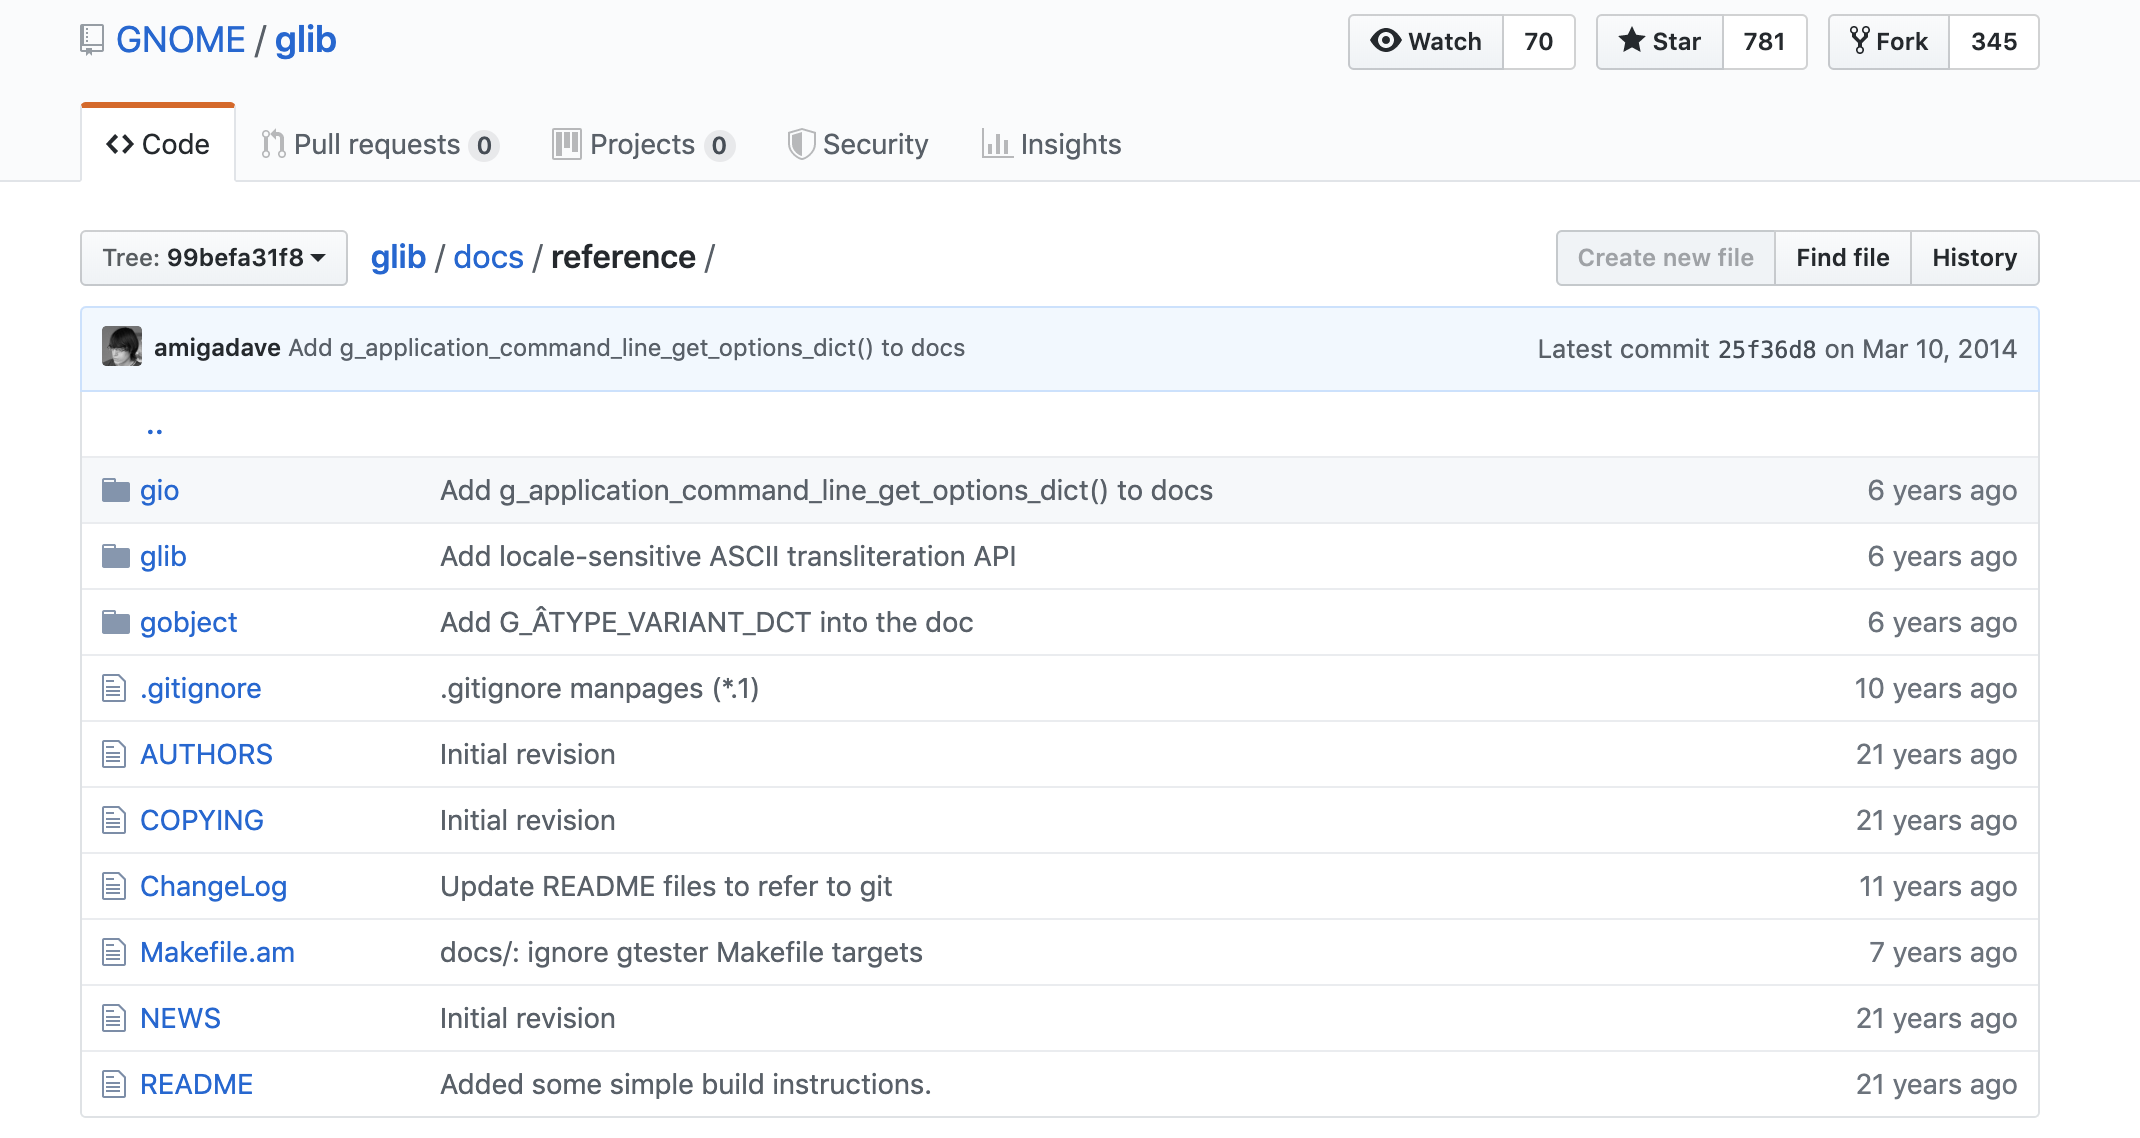Image resolution: width=2140 pixels, height=1138 pixels.
Task: Open latest commit message in the header bar
Action: click(x=627, y=347)
